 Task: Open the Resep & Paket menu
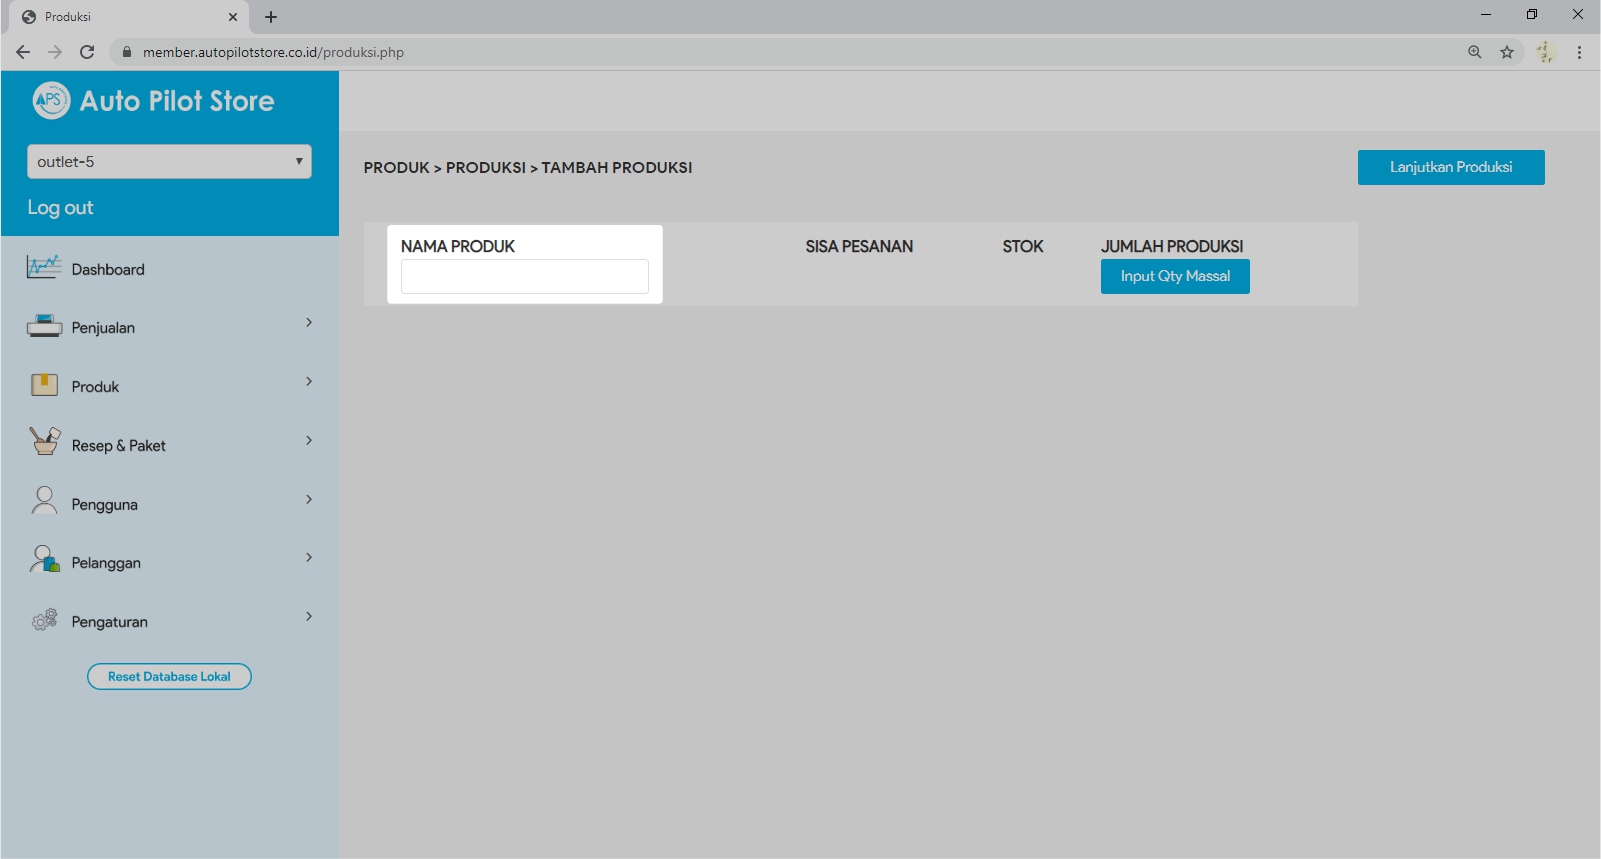[x=118, y=446]
